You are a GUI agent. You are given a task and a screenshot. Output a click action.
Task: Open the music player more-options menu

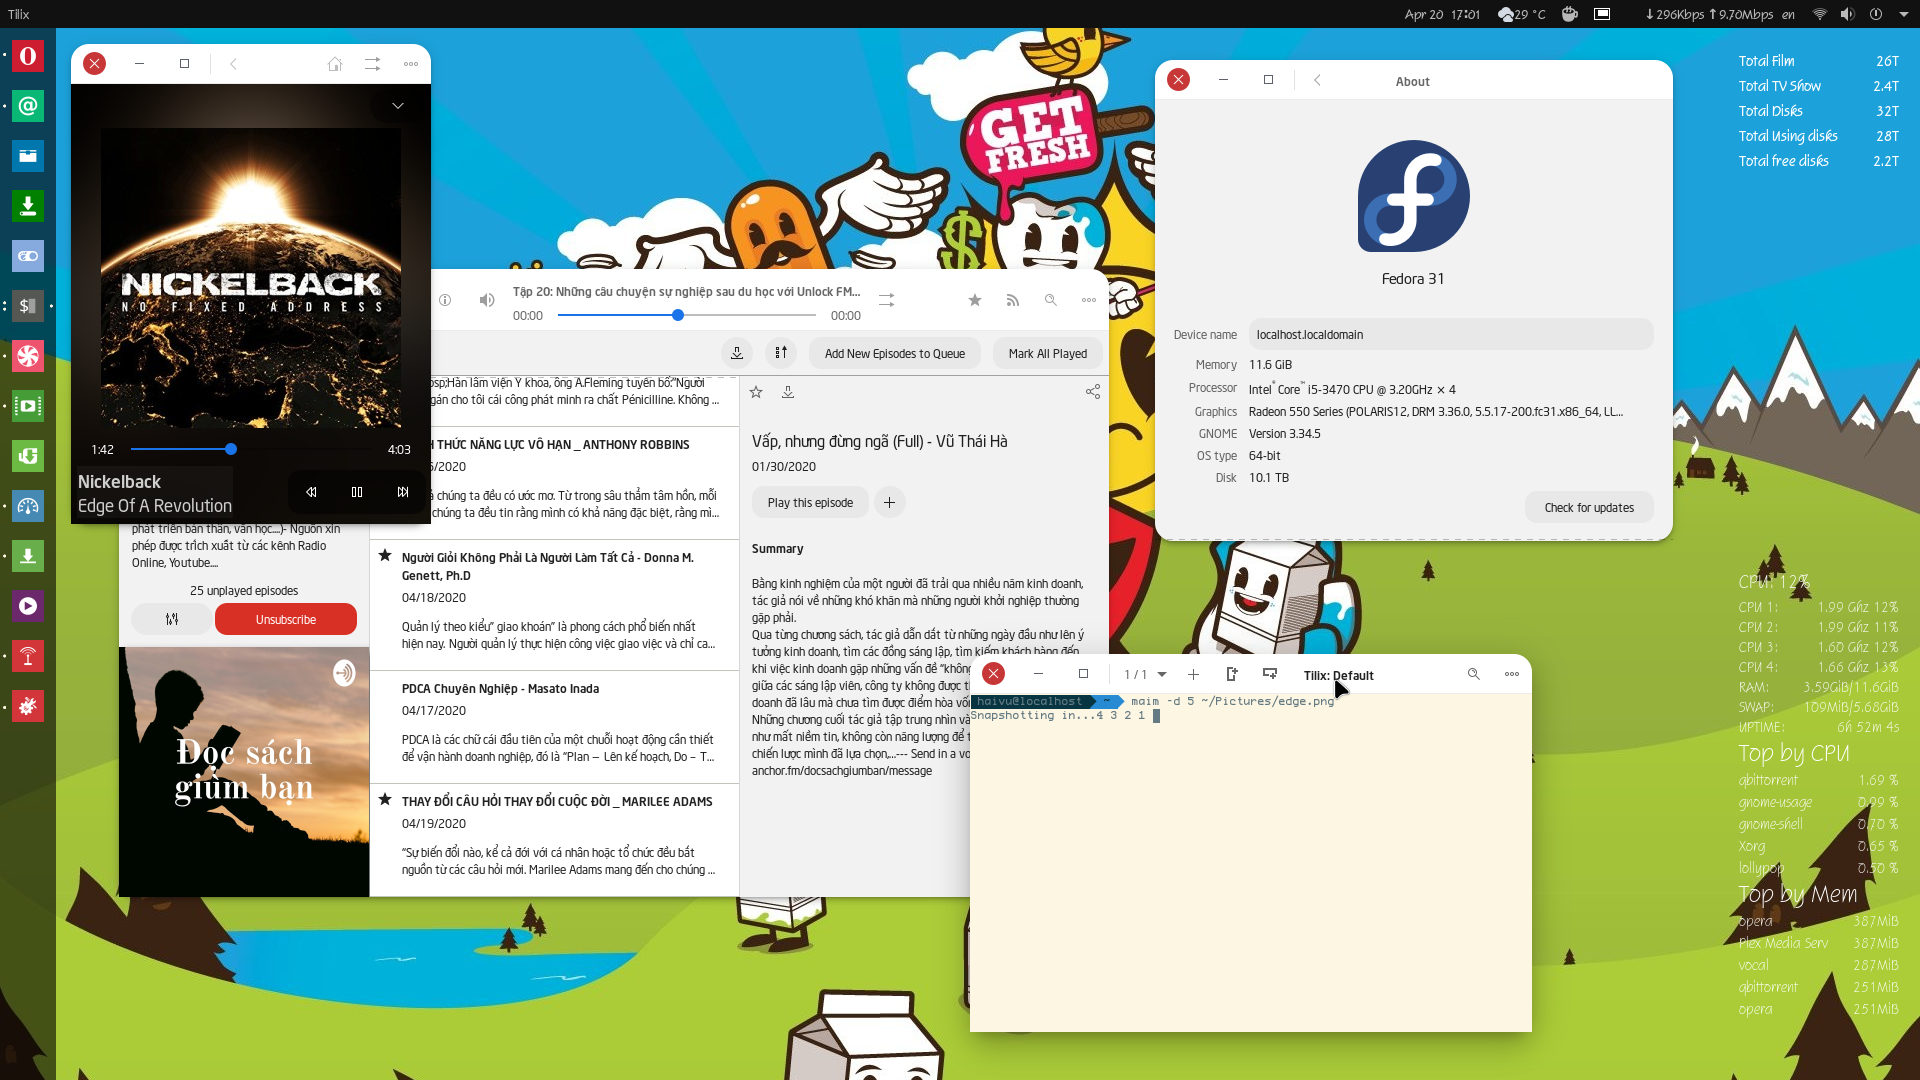click(411, 64)
